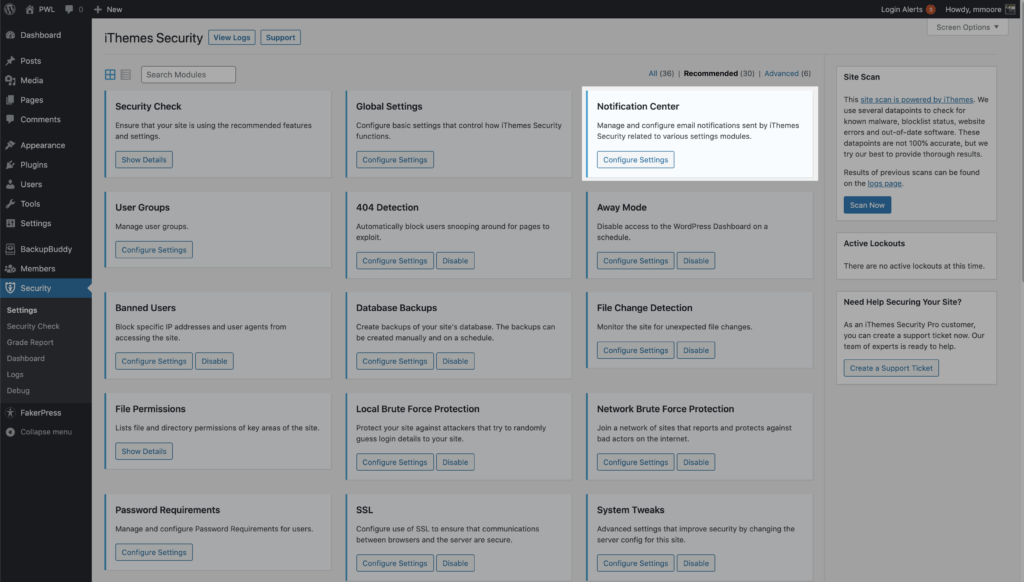The height and width of the screenshot is (582, 1024).
Task: Open the Security Settings submenu item
Action: pyautogui.click(x=22, y=310)
